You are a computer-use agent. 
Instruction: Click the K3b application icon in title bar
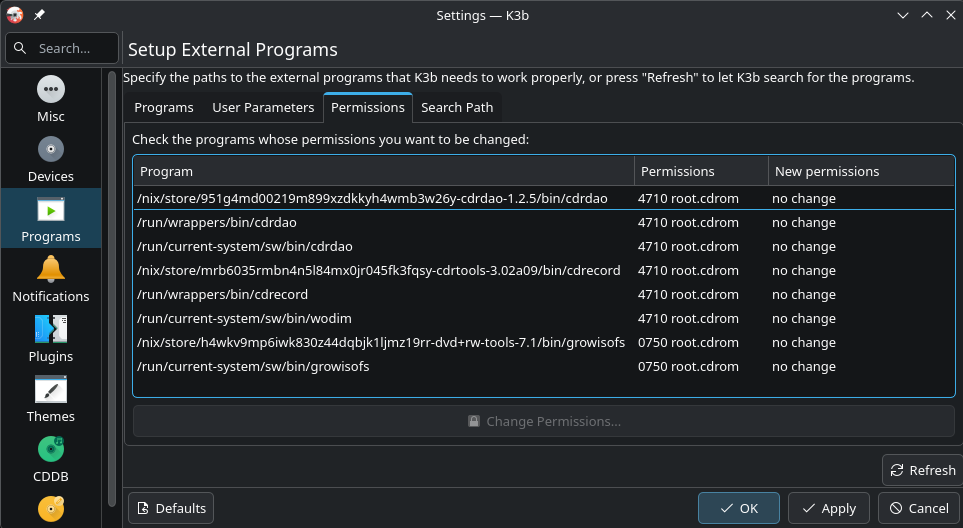(x=15, y=15)
